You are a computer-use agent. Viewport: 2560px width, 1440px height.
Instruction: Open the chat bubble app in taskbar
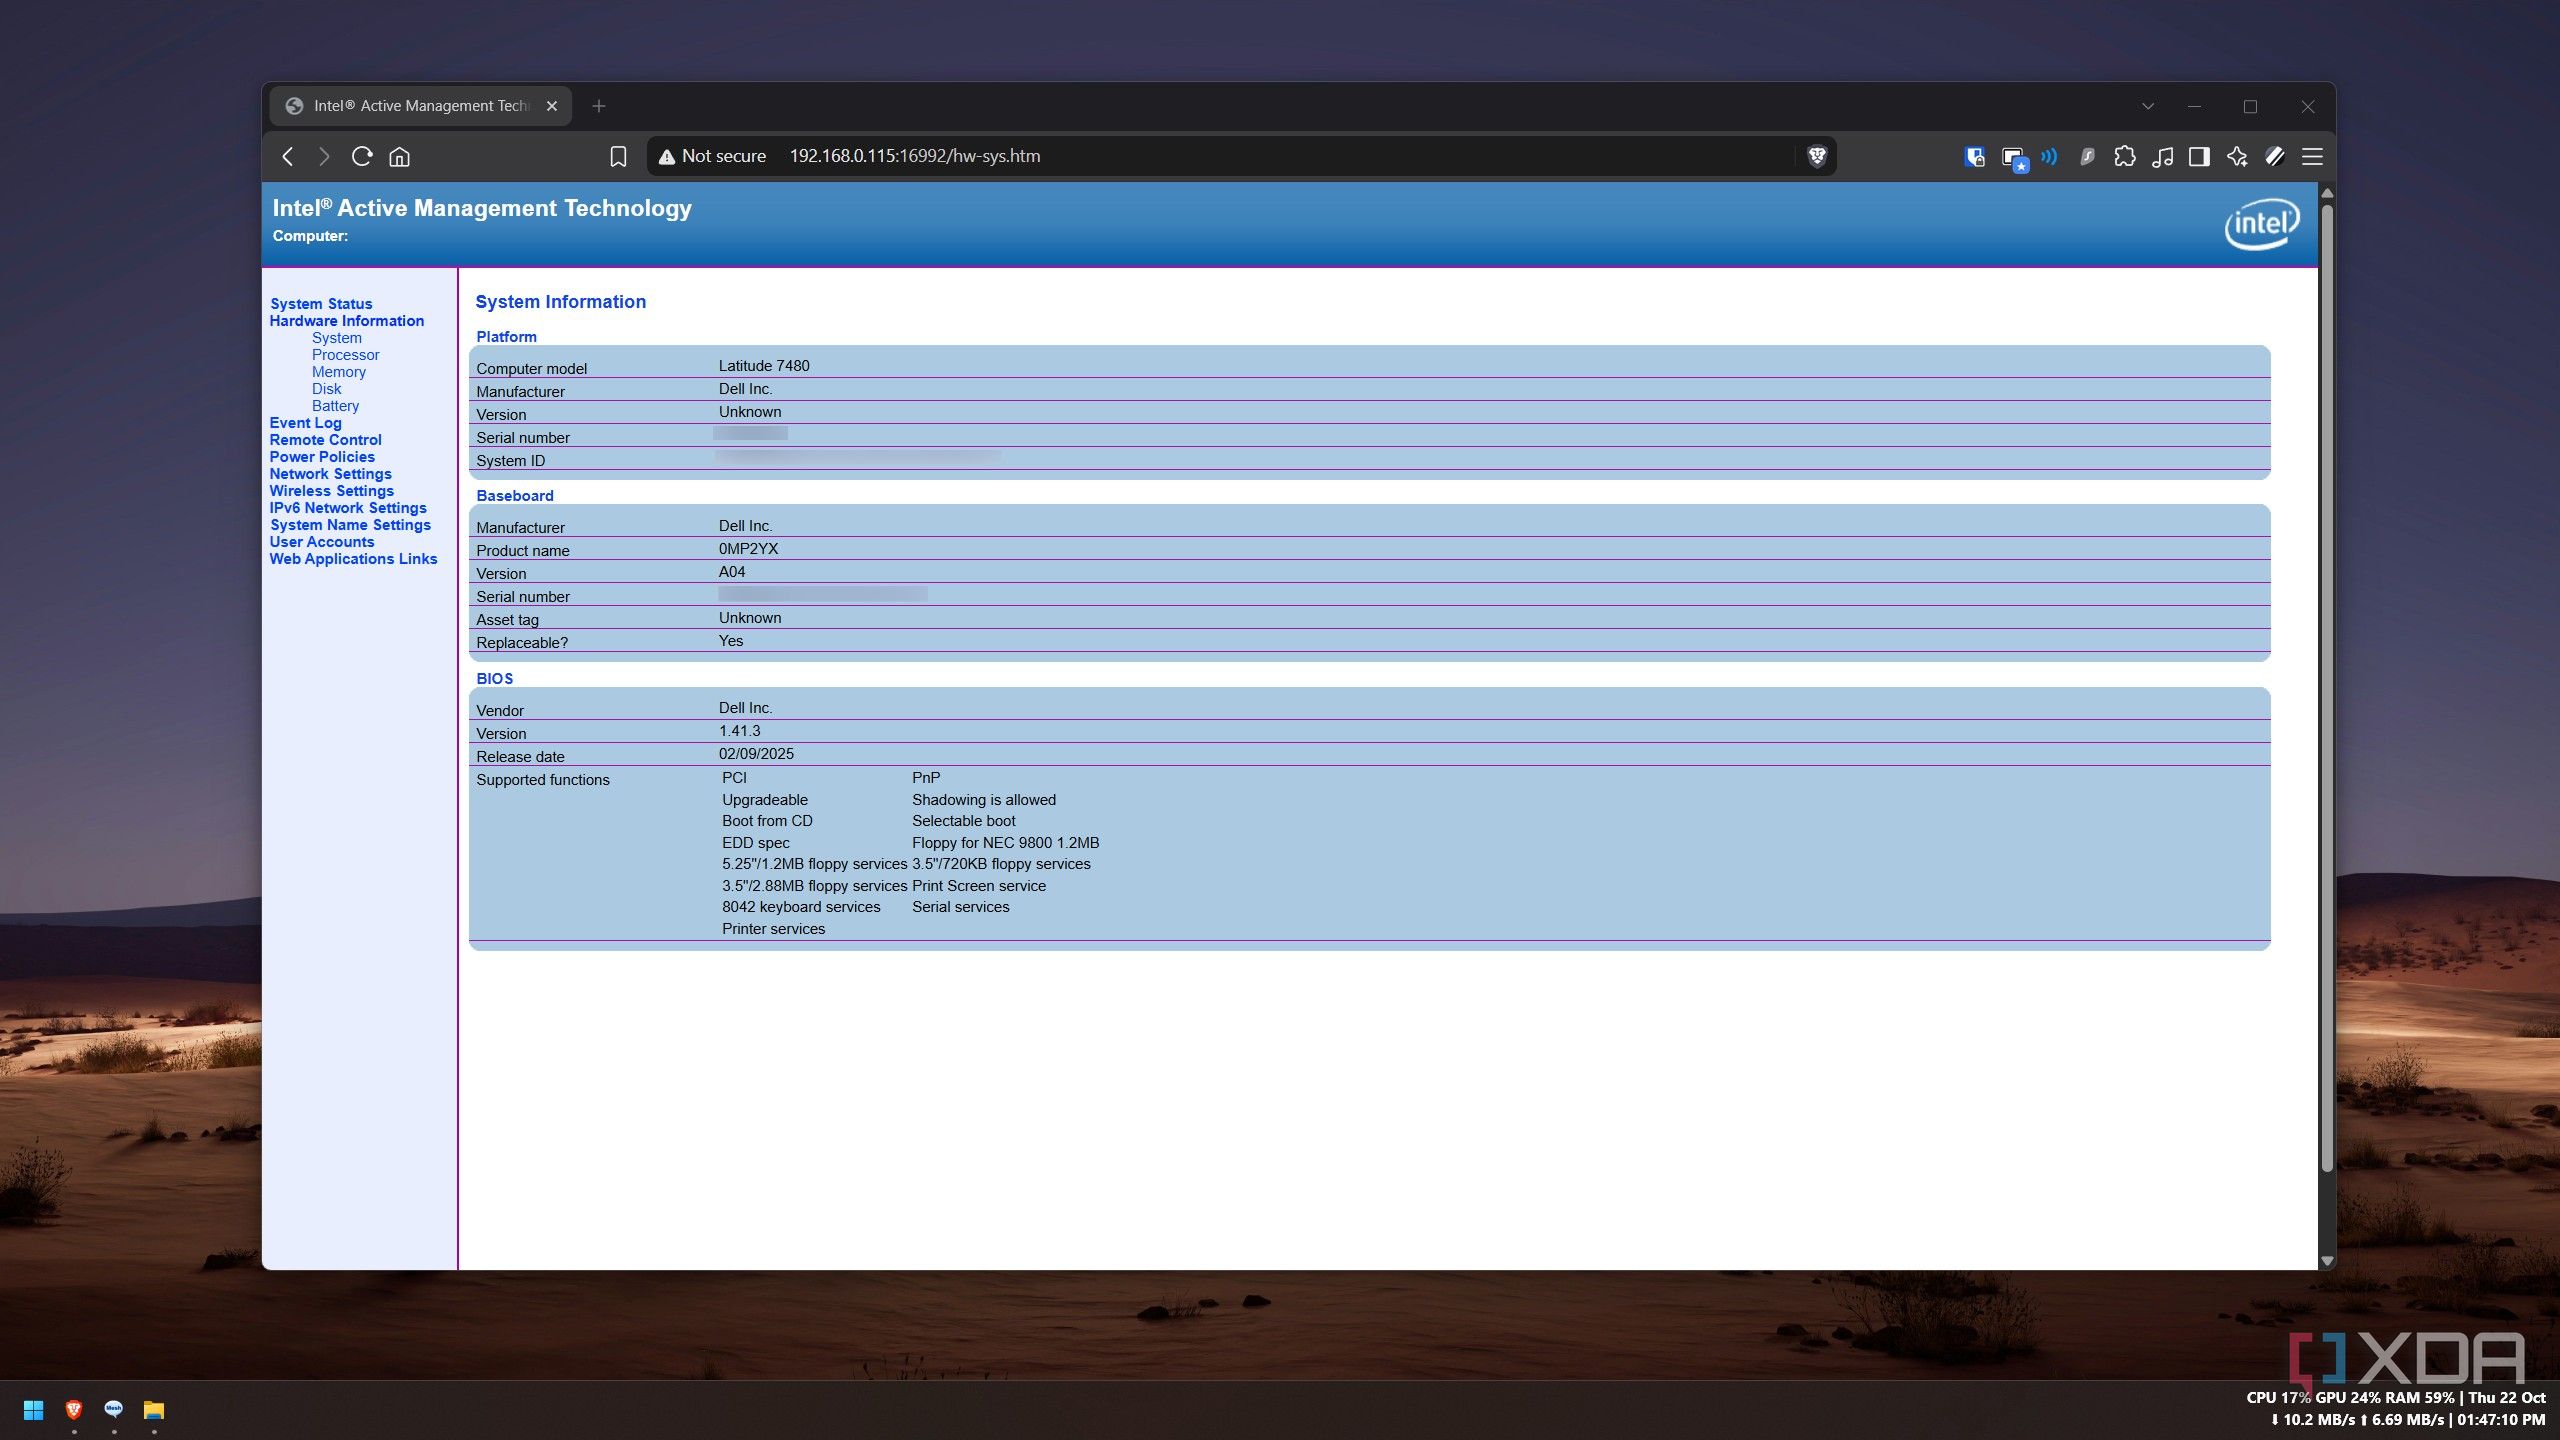click(113, 1410)
